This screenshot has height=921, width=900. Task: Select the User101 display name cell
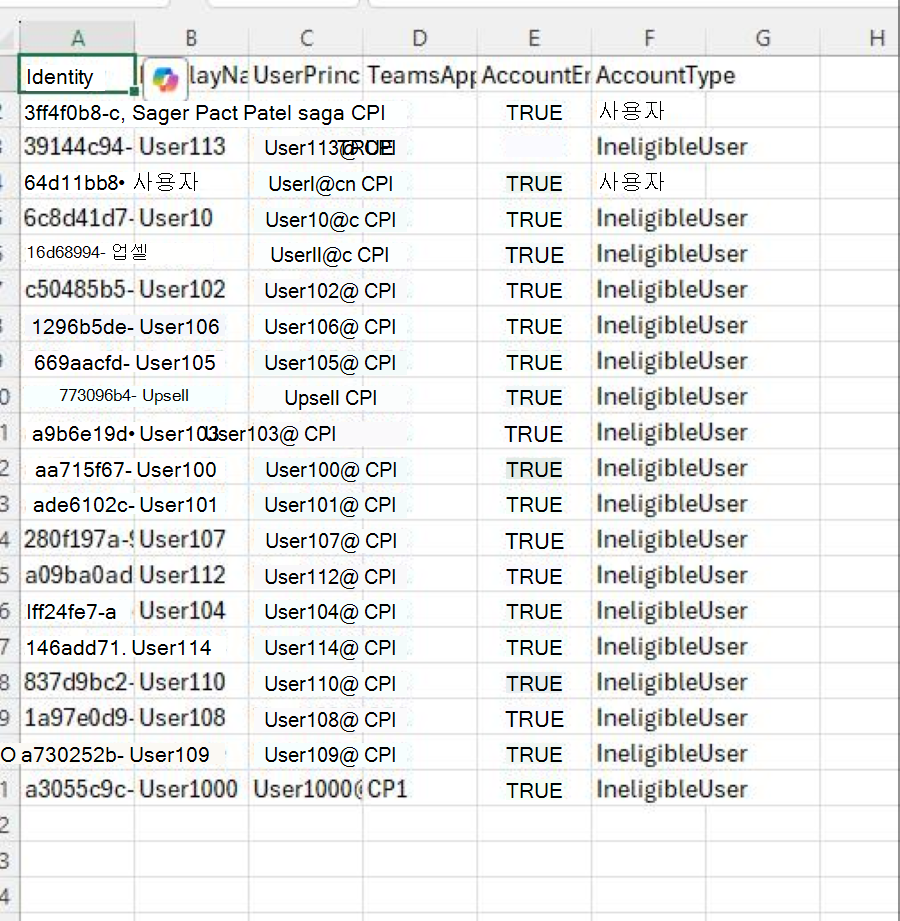(x=192, y=505)
